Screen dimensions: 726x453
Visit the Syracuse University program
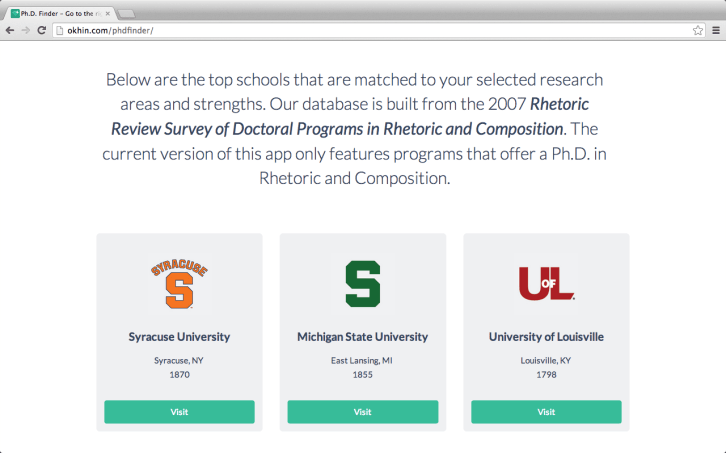coord(179,412)
